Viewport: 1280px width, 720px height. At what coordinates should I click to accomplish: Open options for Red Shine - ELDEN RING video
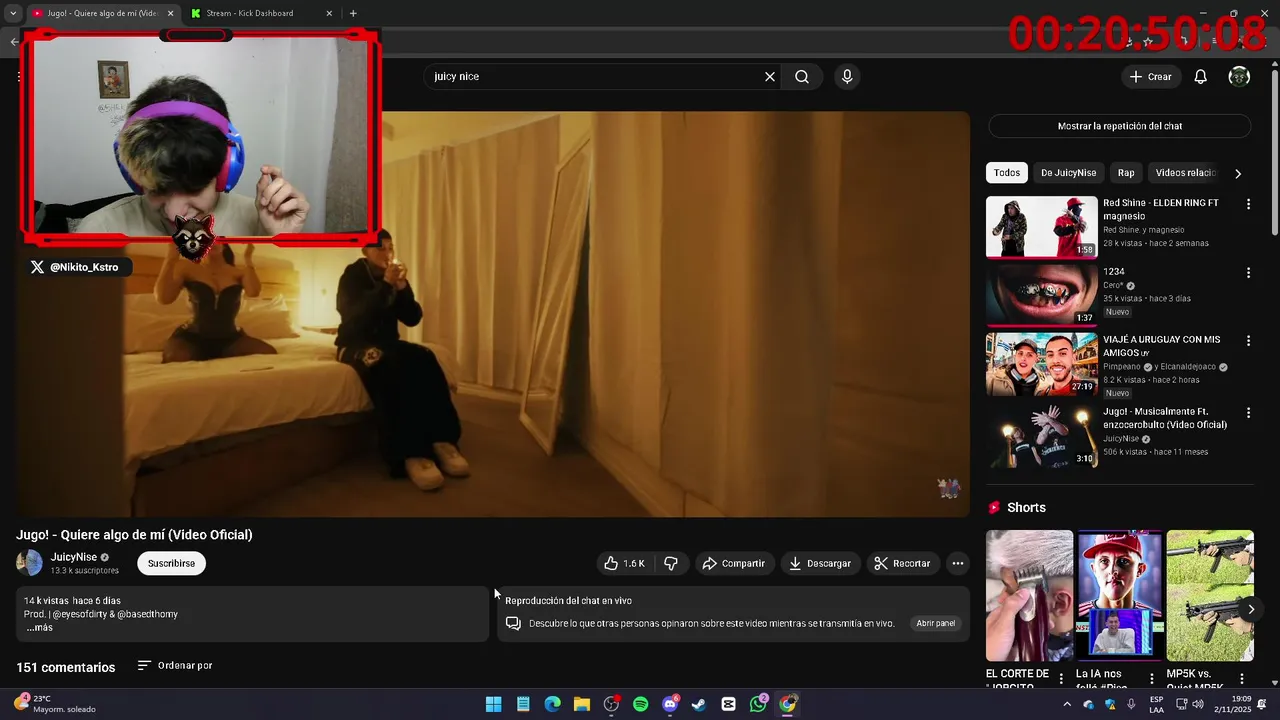(1248, 204)
